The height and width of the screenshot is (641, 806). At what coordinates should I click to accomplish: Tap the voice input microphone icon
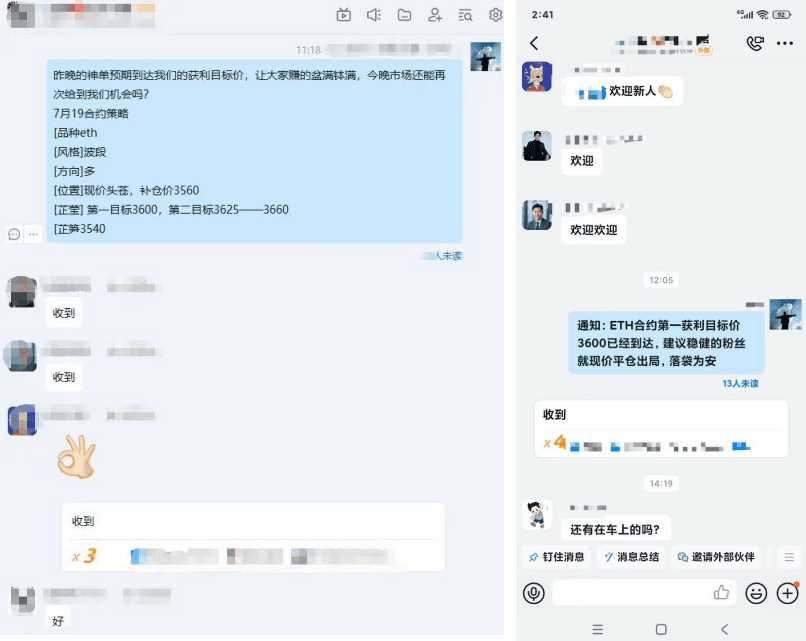(x=534, y=593)
